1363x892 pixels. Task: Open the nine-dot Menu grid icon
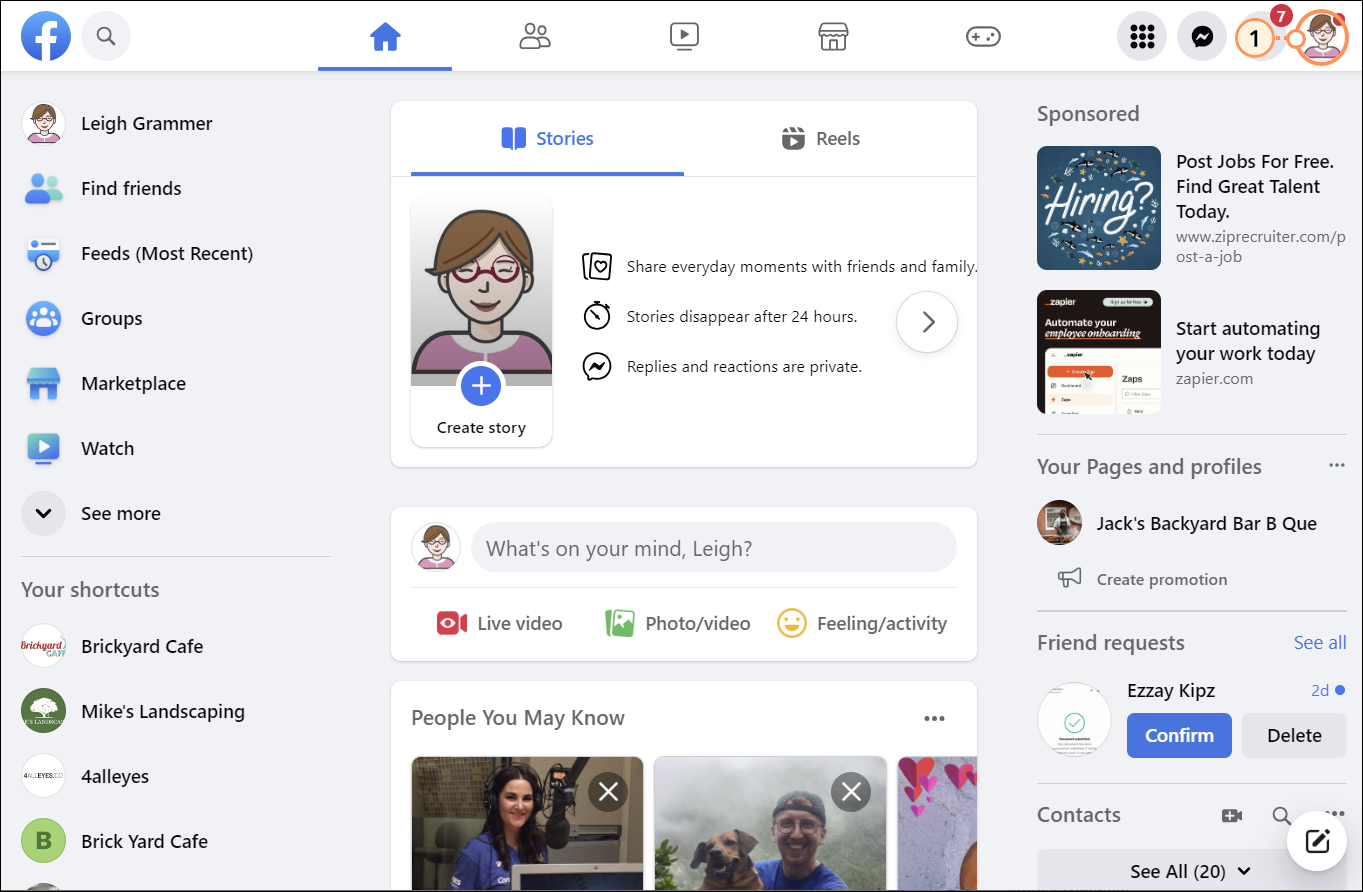tap(1142, 37)
